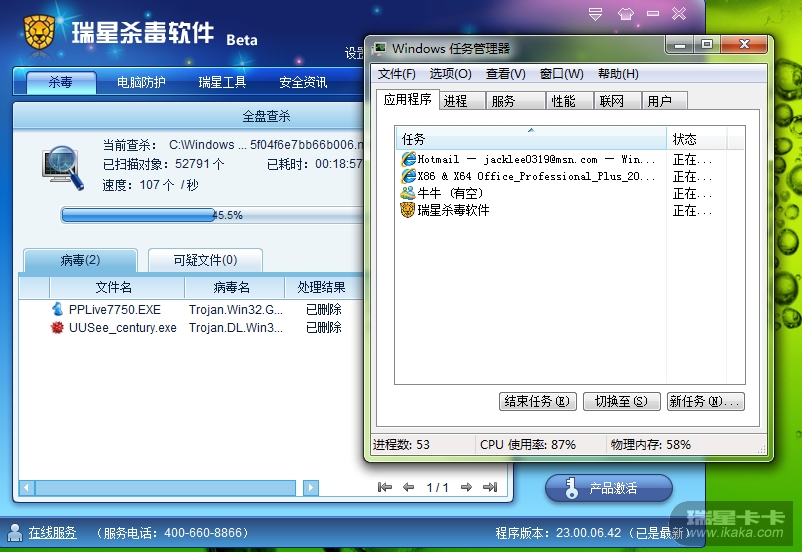Screen dimensions: 802x552
Task: Click the virus list horizontal scrollbar thumb
Action: (x=165, y=488)
